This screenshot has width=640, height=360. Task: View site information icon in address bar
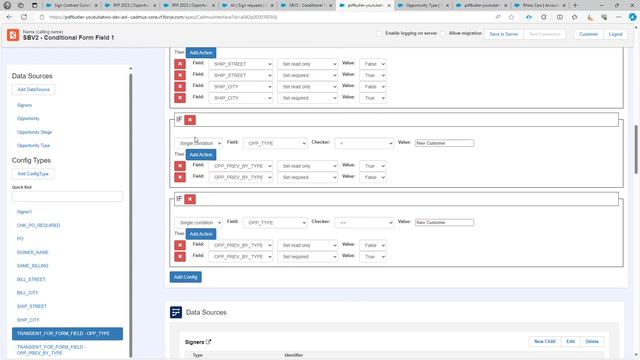click(x=42, y=17)
